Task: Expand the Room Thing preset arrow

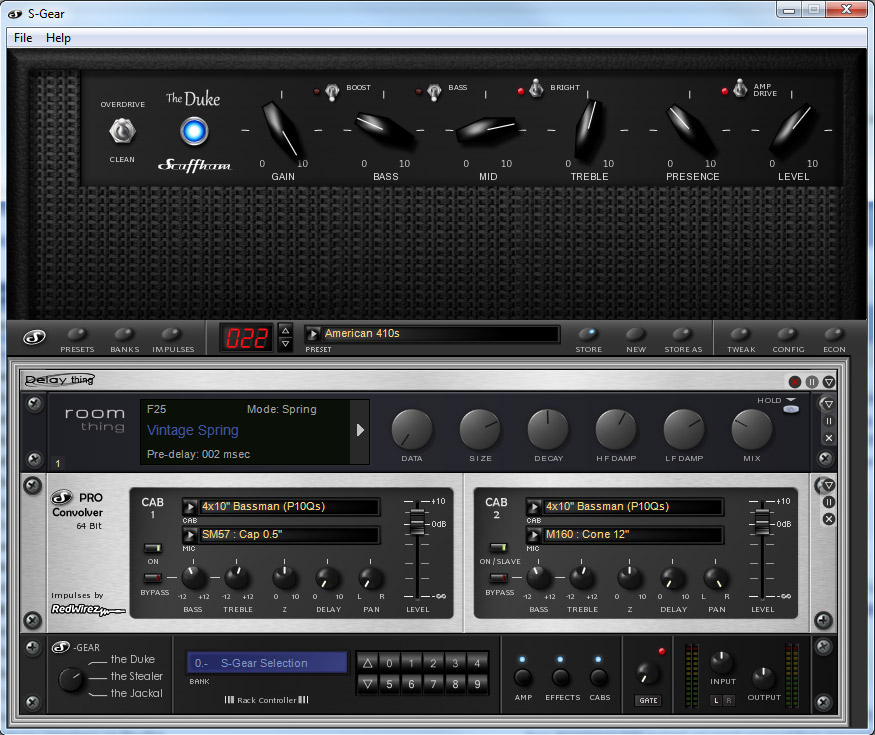Action: (x=360, y=430)
